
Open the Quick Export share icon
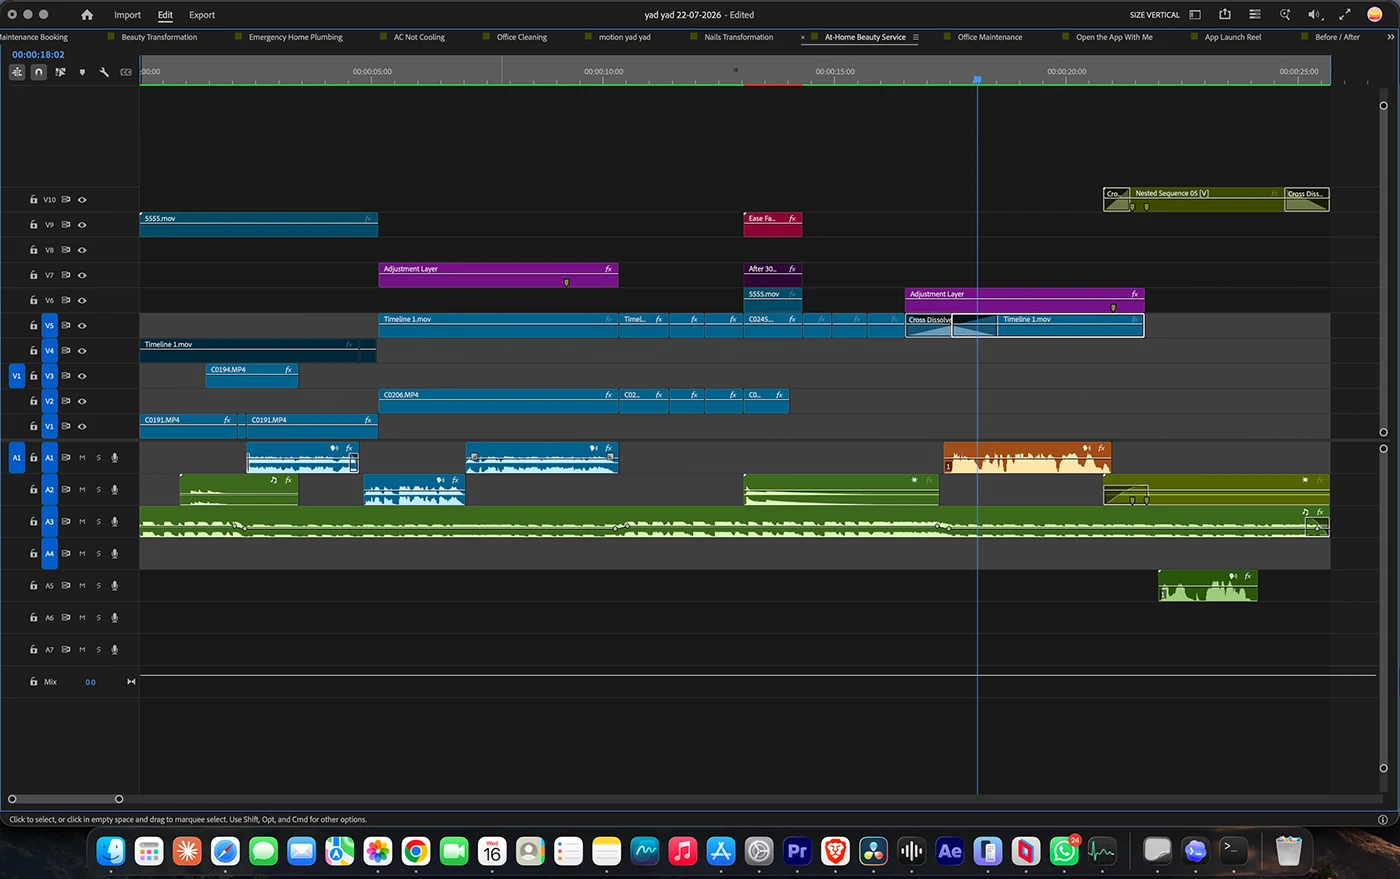click(x=1225, y=15)
